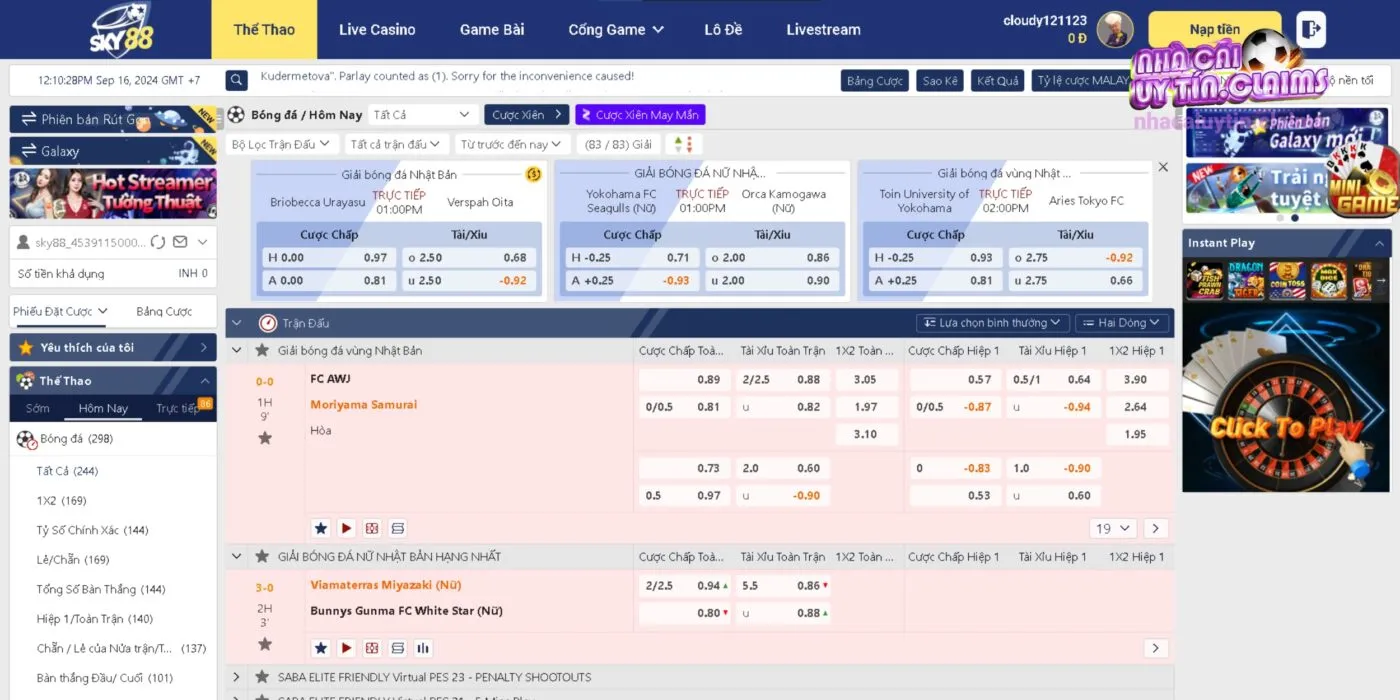1400x700 pixels.
Task: Open statistics bar chart icon for Viamaterras Miyazaki match
Action: [x=423, y=648]
